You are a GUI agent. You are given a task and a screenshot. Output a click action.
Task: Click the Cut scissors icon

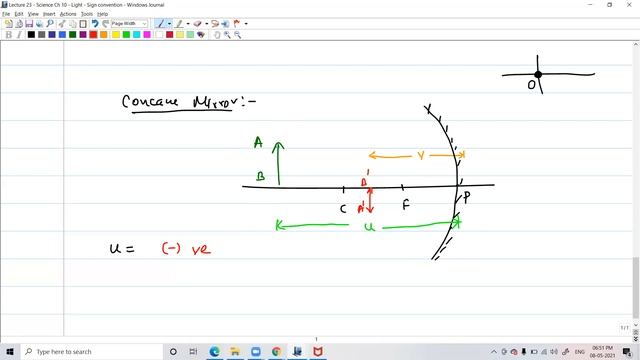[62, 24]
